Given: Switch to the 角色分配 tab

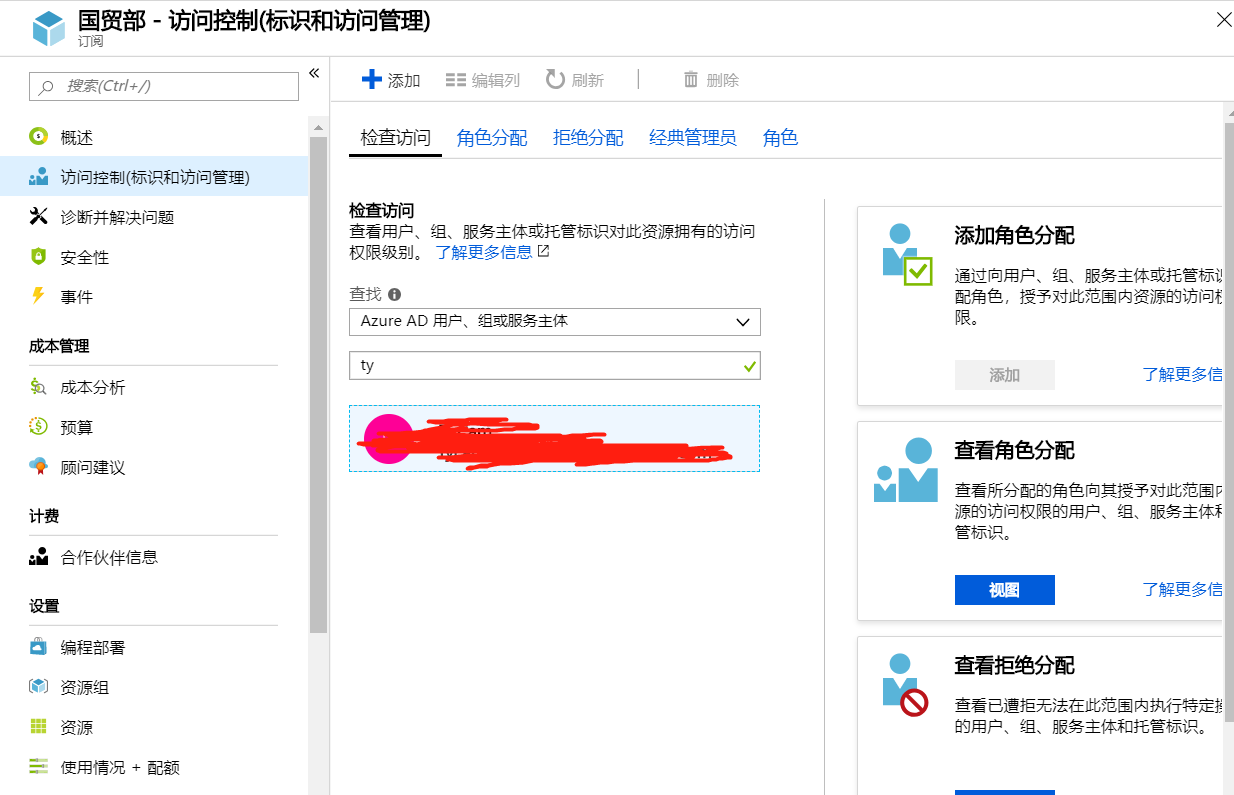Looking at the screenshot, I should 492,138.
